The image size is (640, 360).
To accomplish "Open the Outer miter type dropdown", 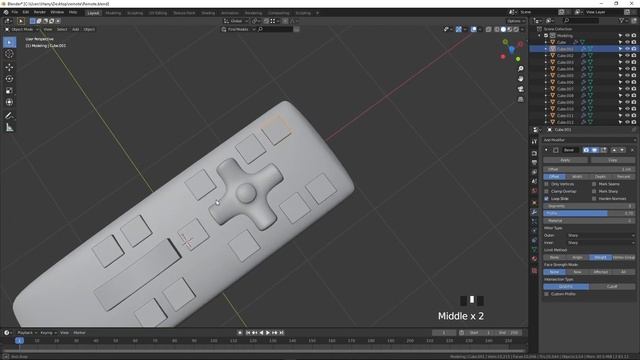I will click(x=601, y=236).
